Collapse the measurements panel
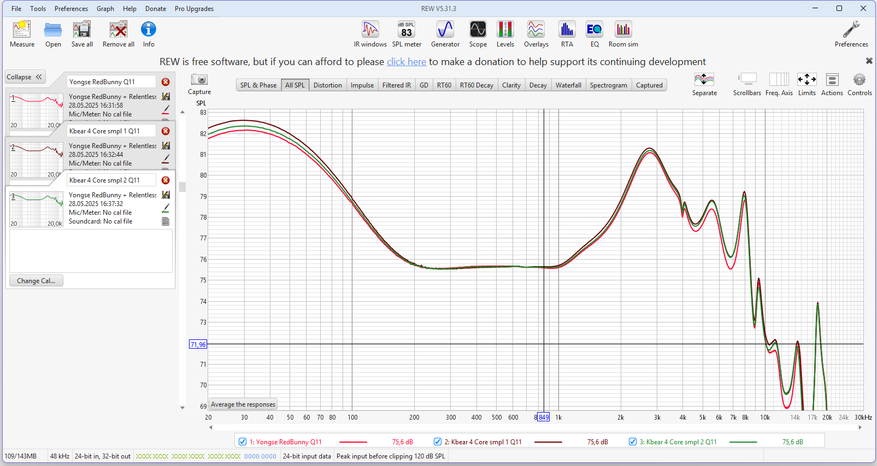877x466 pixels. click(25, 76)
